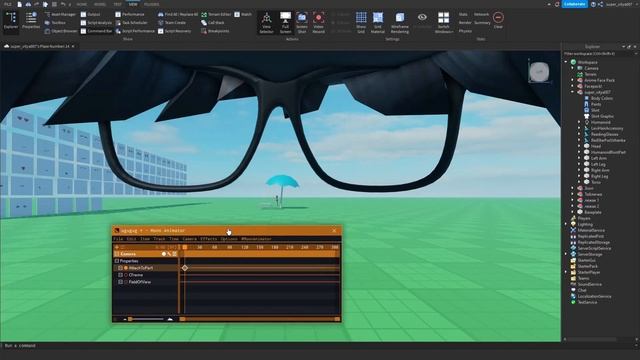Expand the Humanoid node in Explorer
Screen dimensions: 640x360
pyautogui.click(x=579, y=122)
